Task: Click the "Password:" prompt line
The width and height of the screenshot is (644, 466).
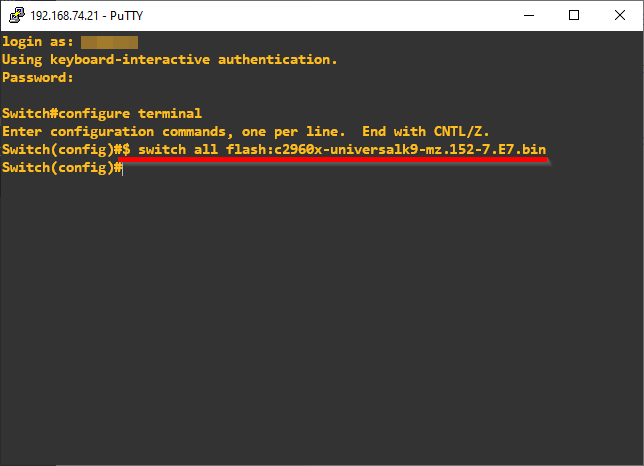Action: pyautogui.click(x=37, y=77)
